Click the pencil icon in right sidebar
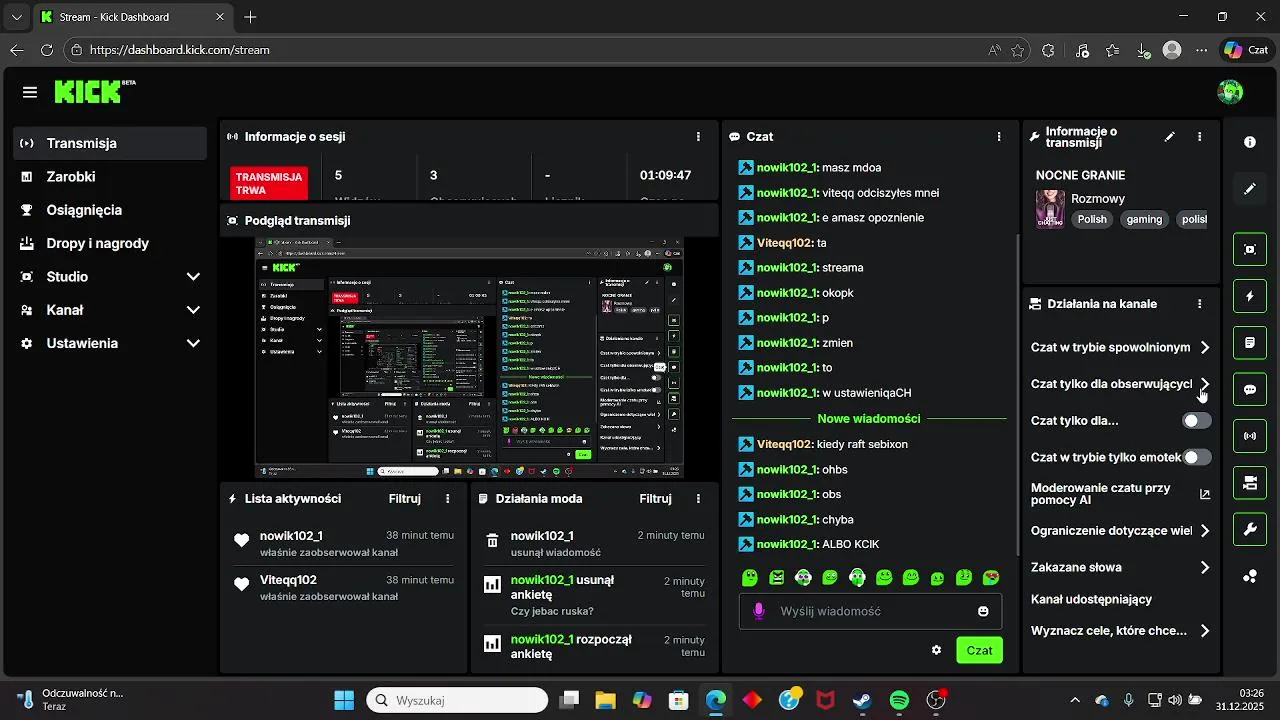 (1250, 189)
